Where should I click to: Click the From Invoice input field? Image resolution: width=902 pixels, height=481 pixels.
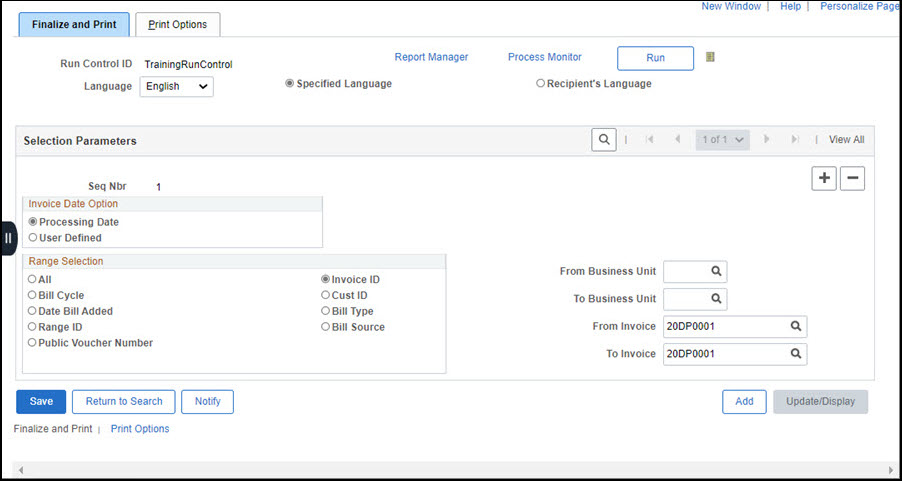[724, 326]
